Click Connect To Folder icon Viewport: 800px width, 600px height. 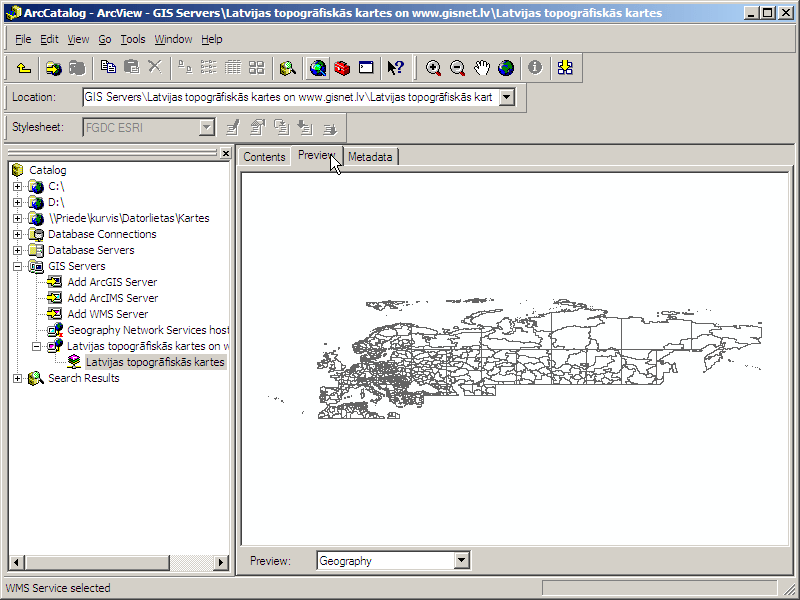tap(53, 67)
